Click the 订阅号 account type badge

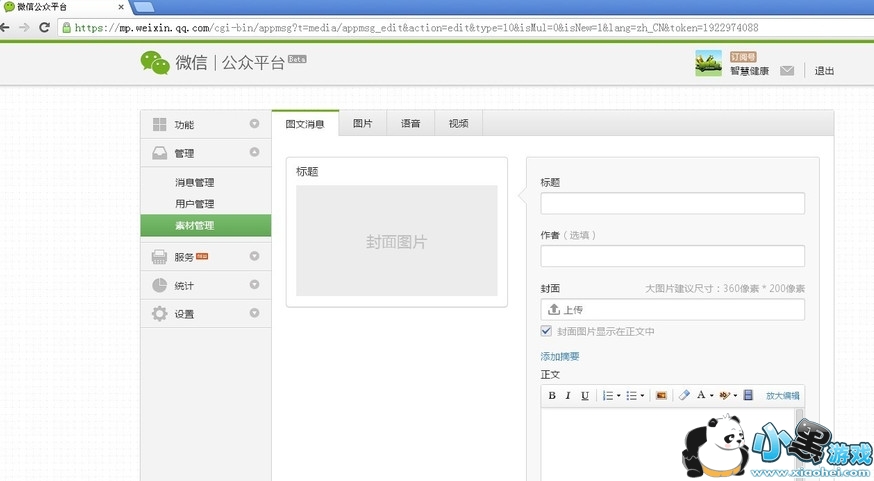[743, 57]
